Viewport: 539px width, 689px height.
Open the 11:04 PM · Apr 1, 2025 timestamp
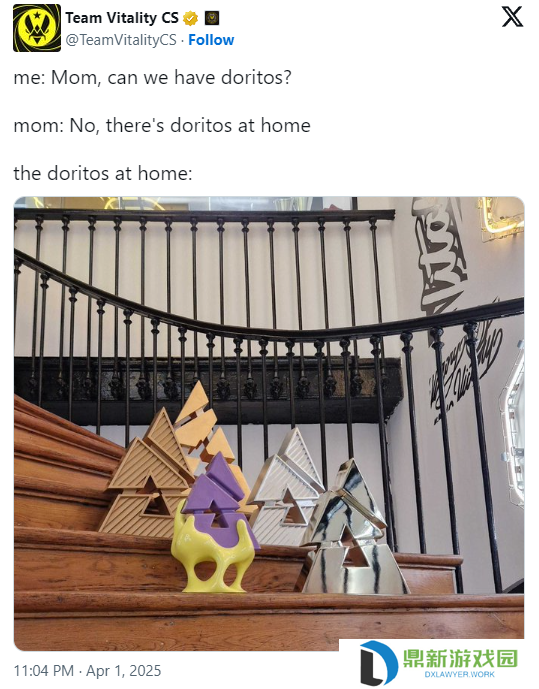click(87, 671)
